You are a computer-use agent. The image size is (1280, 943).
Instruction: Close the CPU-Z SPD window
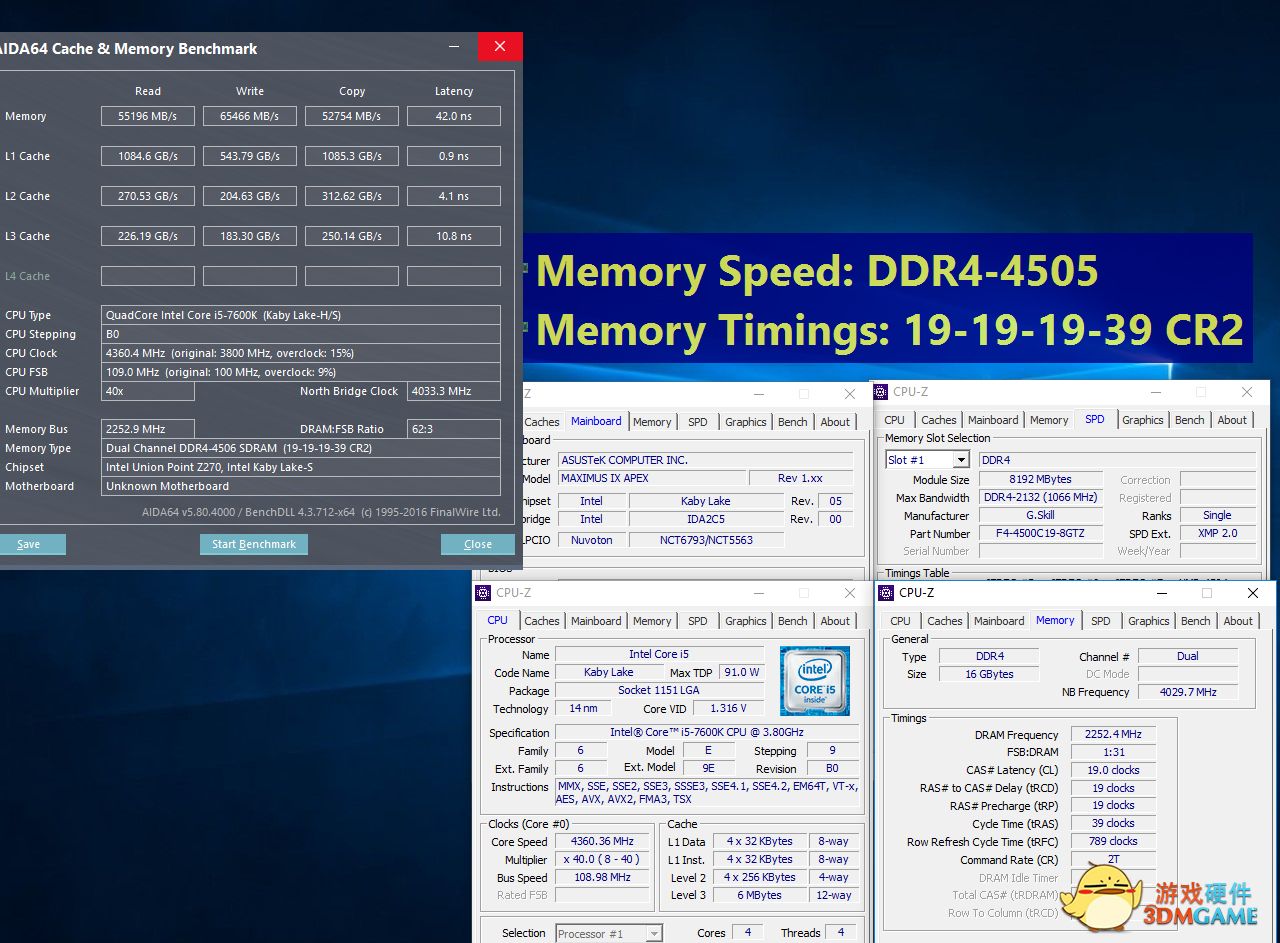tap(1247, 392)
